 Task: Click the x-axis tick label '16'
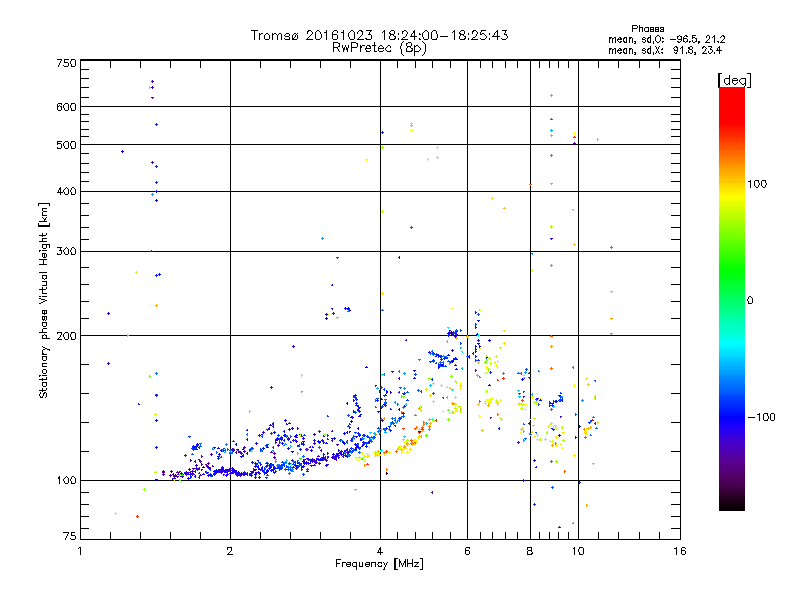680,551
